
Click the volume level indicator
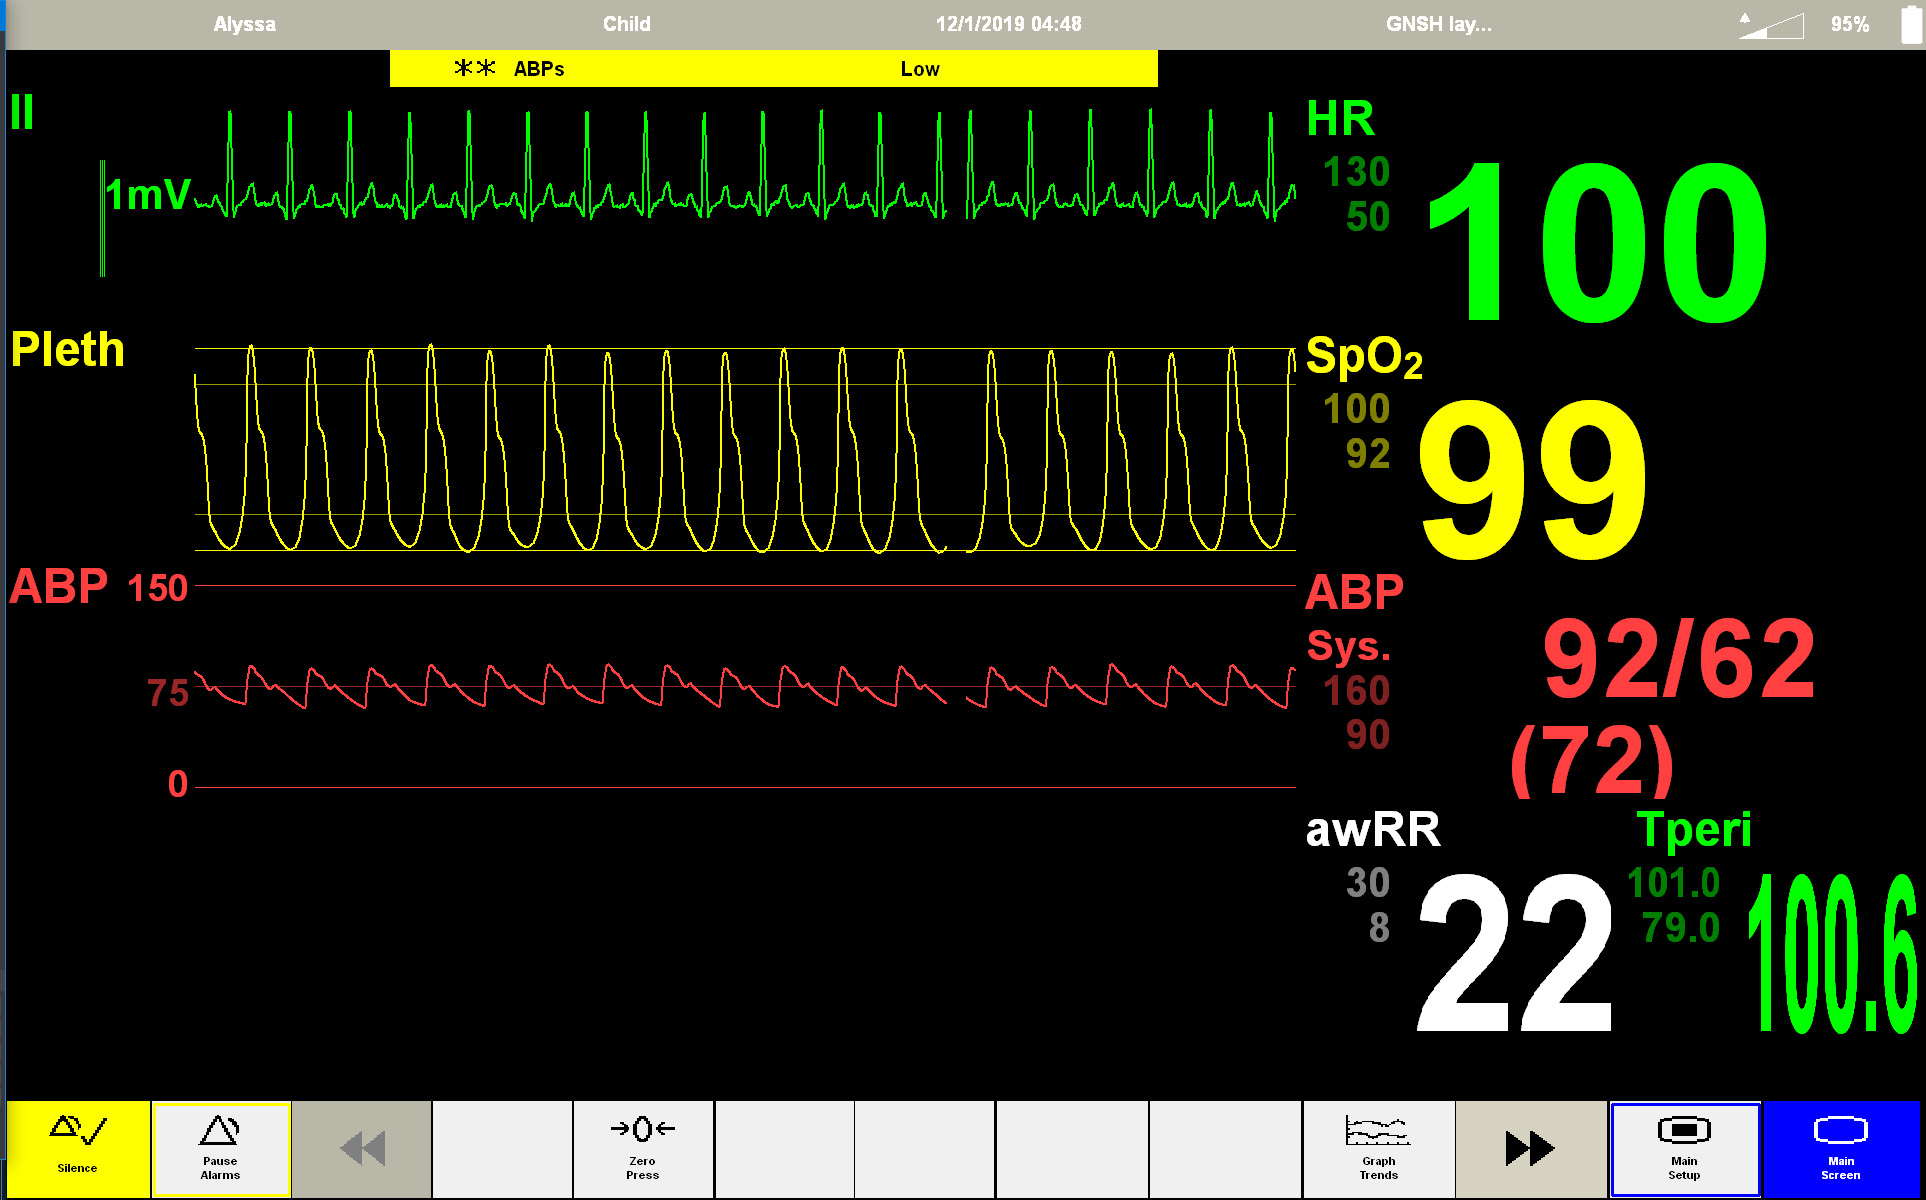(1771, 25)
